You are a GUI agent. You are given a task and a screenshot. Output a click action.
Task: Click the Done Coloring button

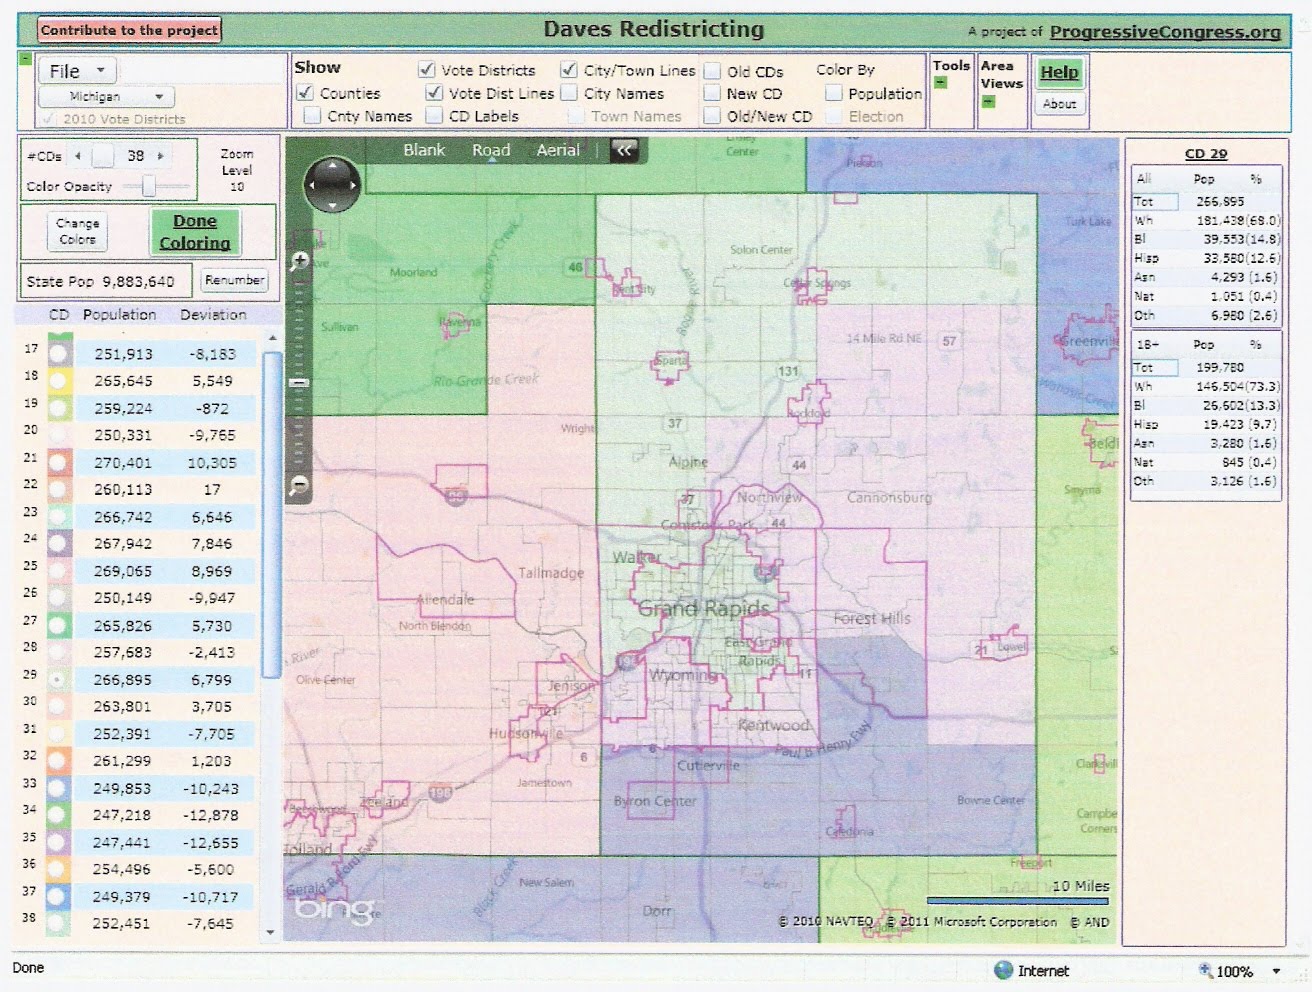click(195, 232)
